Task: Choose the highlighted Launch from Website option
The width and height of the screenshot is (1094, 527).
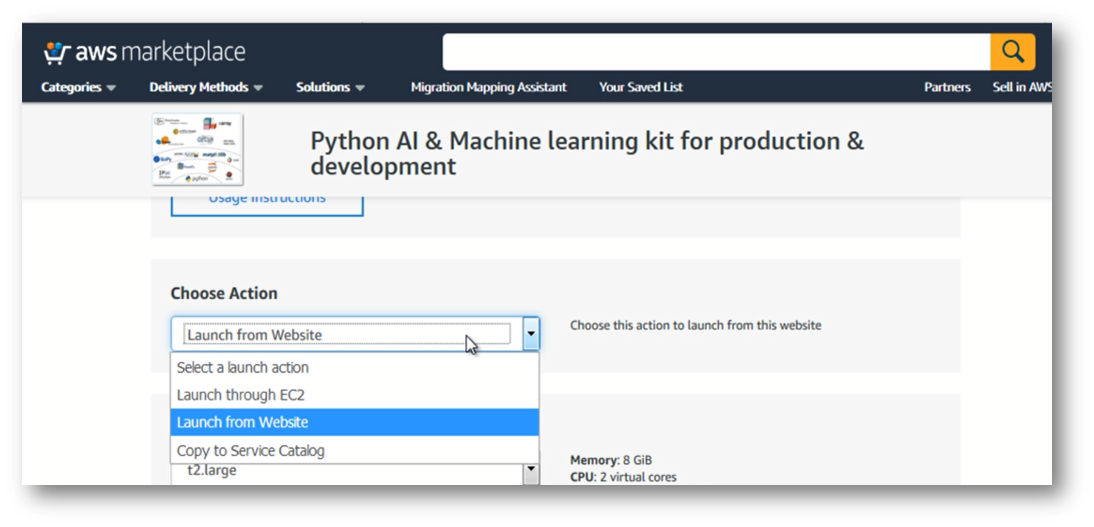Action: pyautogui.click(x=354, y=422)
